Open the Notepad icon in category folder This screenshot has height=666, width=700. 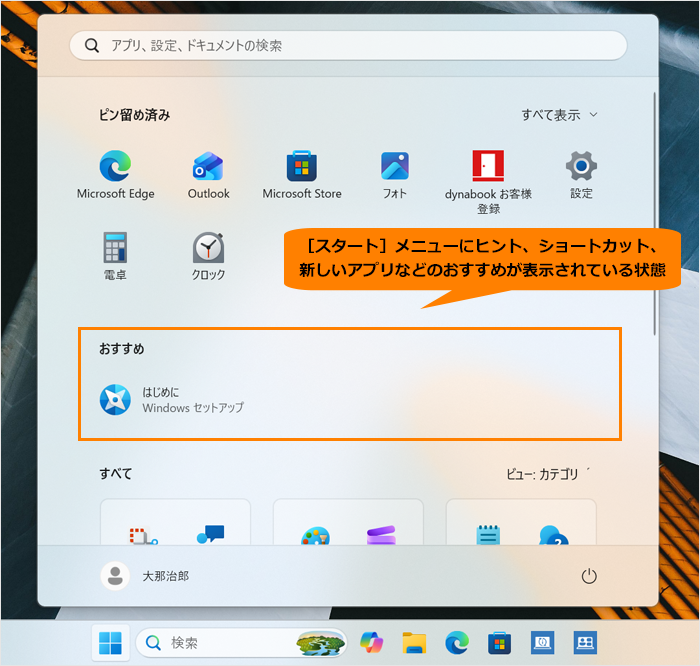[488, 534]
